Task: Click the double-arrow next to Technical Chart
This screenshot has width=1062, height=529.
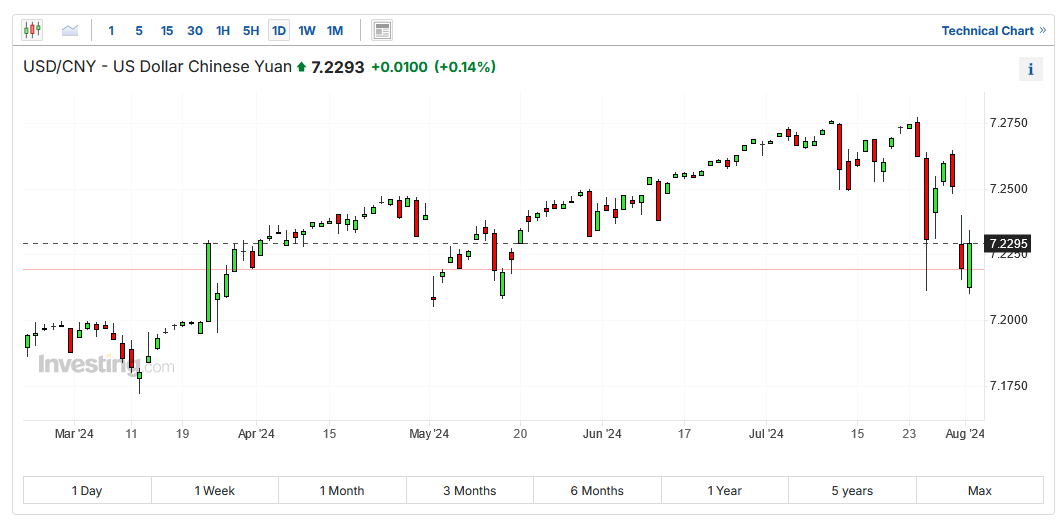Action: [1043, 30]
